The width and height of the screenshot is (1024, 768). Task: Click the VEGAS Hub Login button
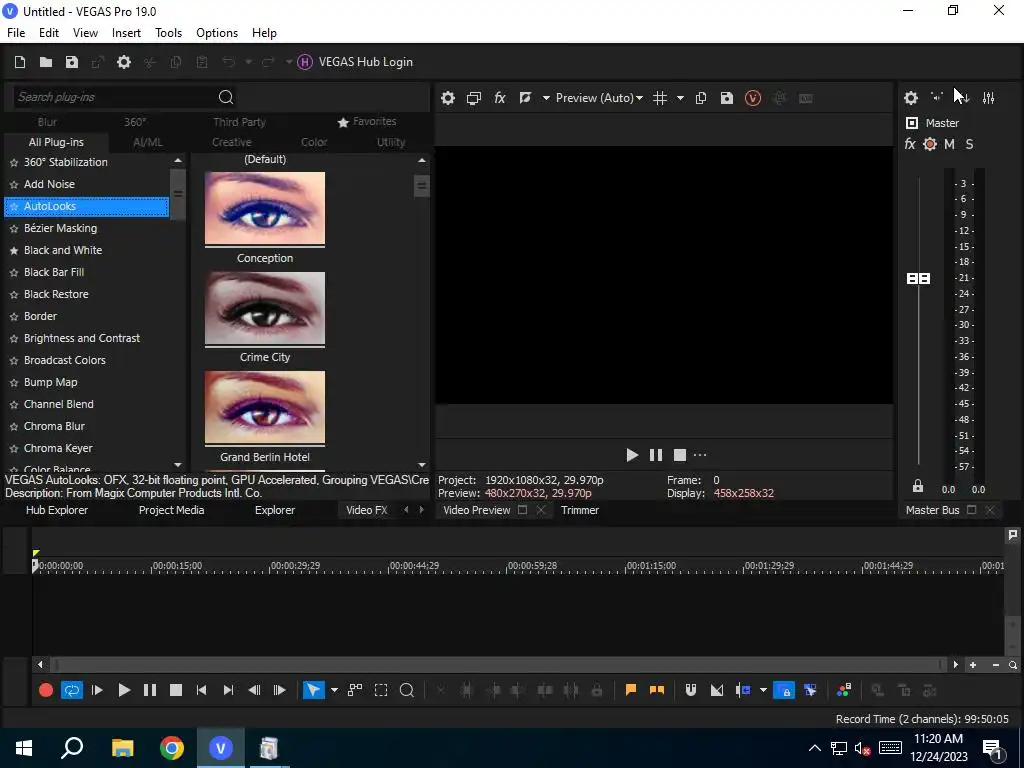click(355, 62)
